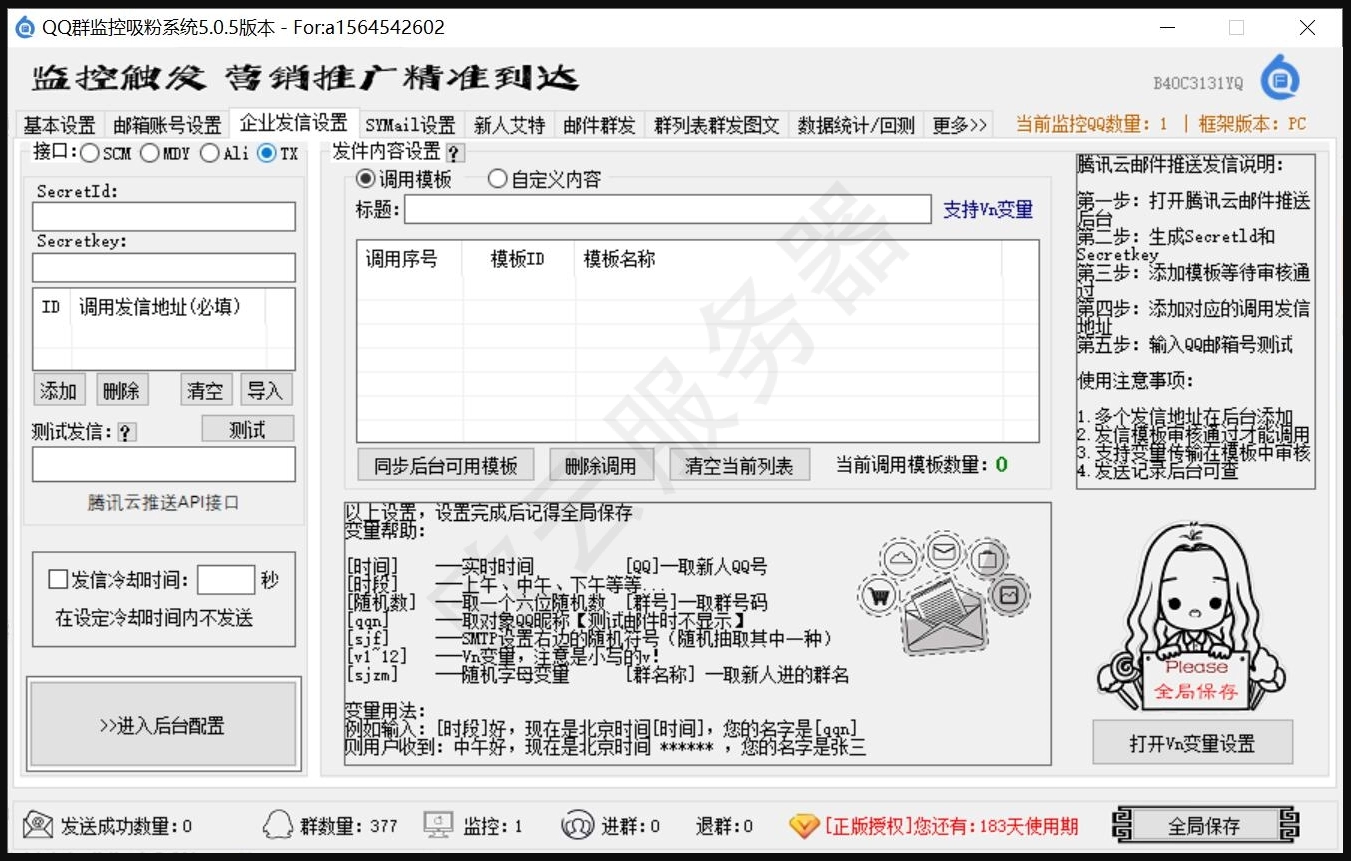The image size is (1351, 861).
Task: Select the Ali interface radio button
Action: pos(209,153)
